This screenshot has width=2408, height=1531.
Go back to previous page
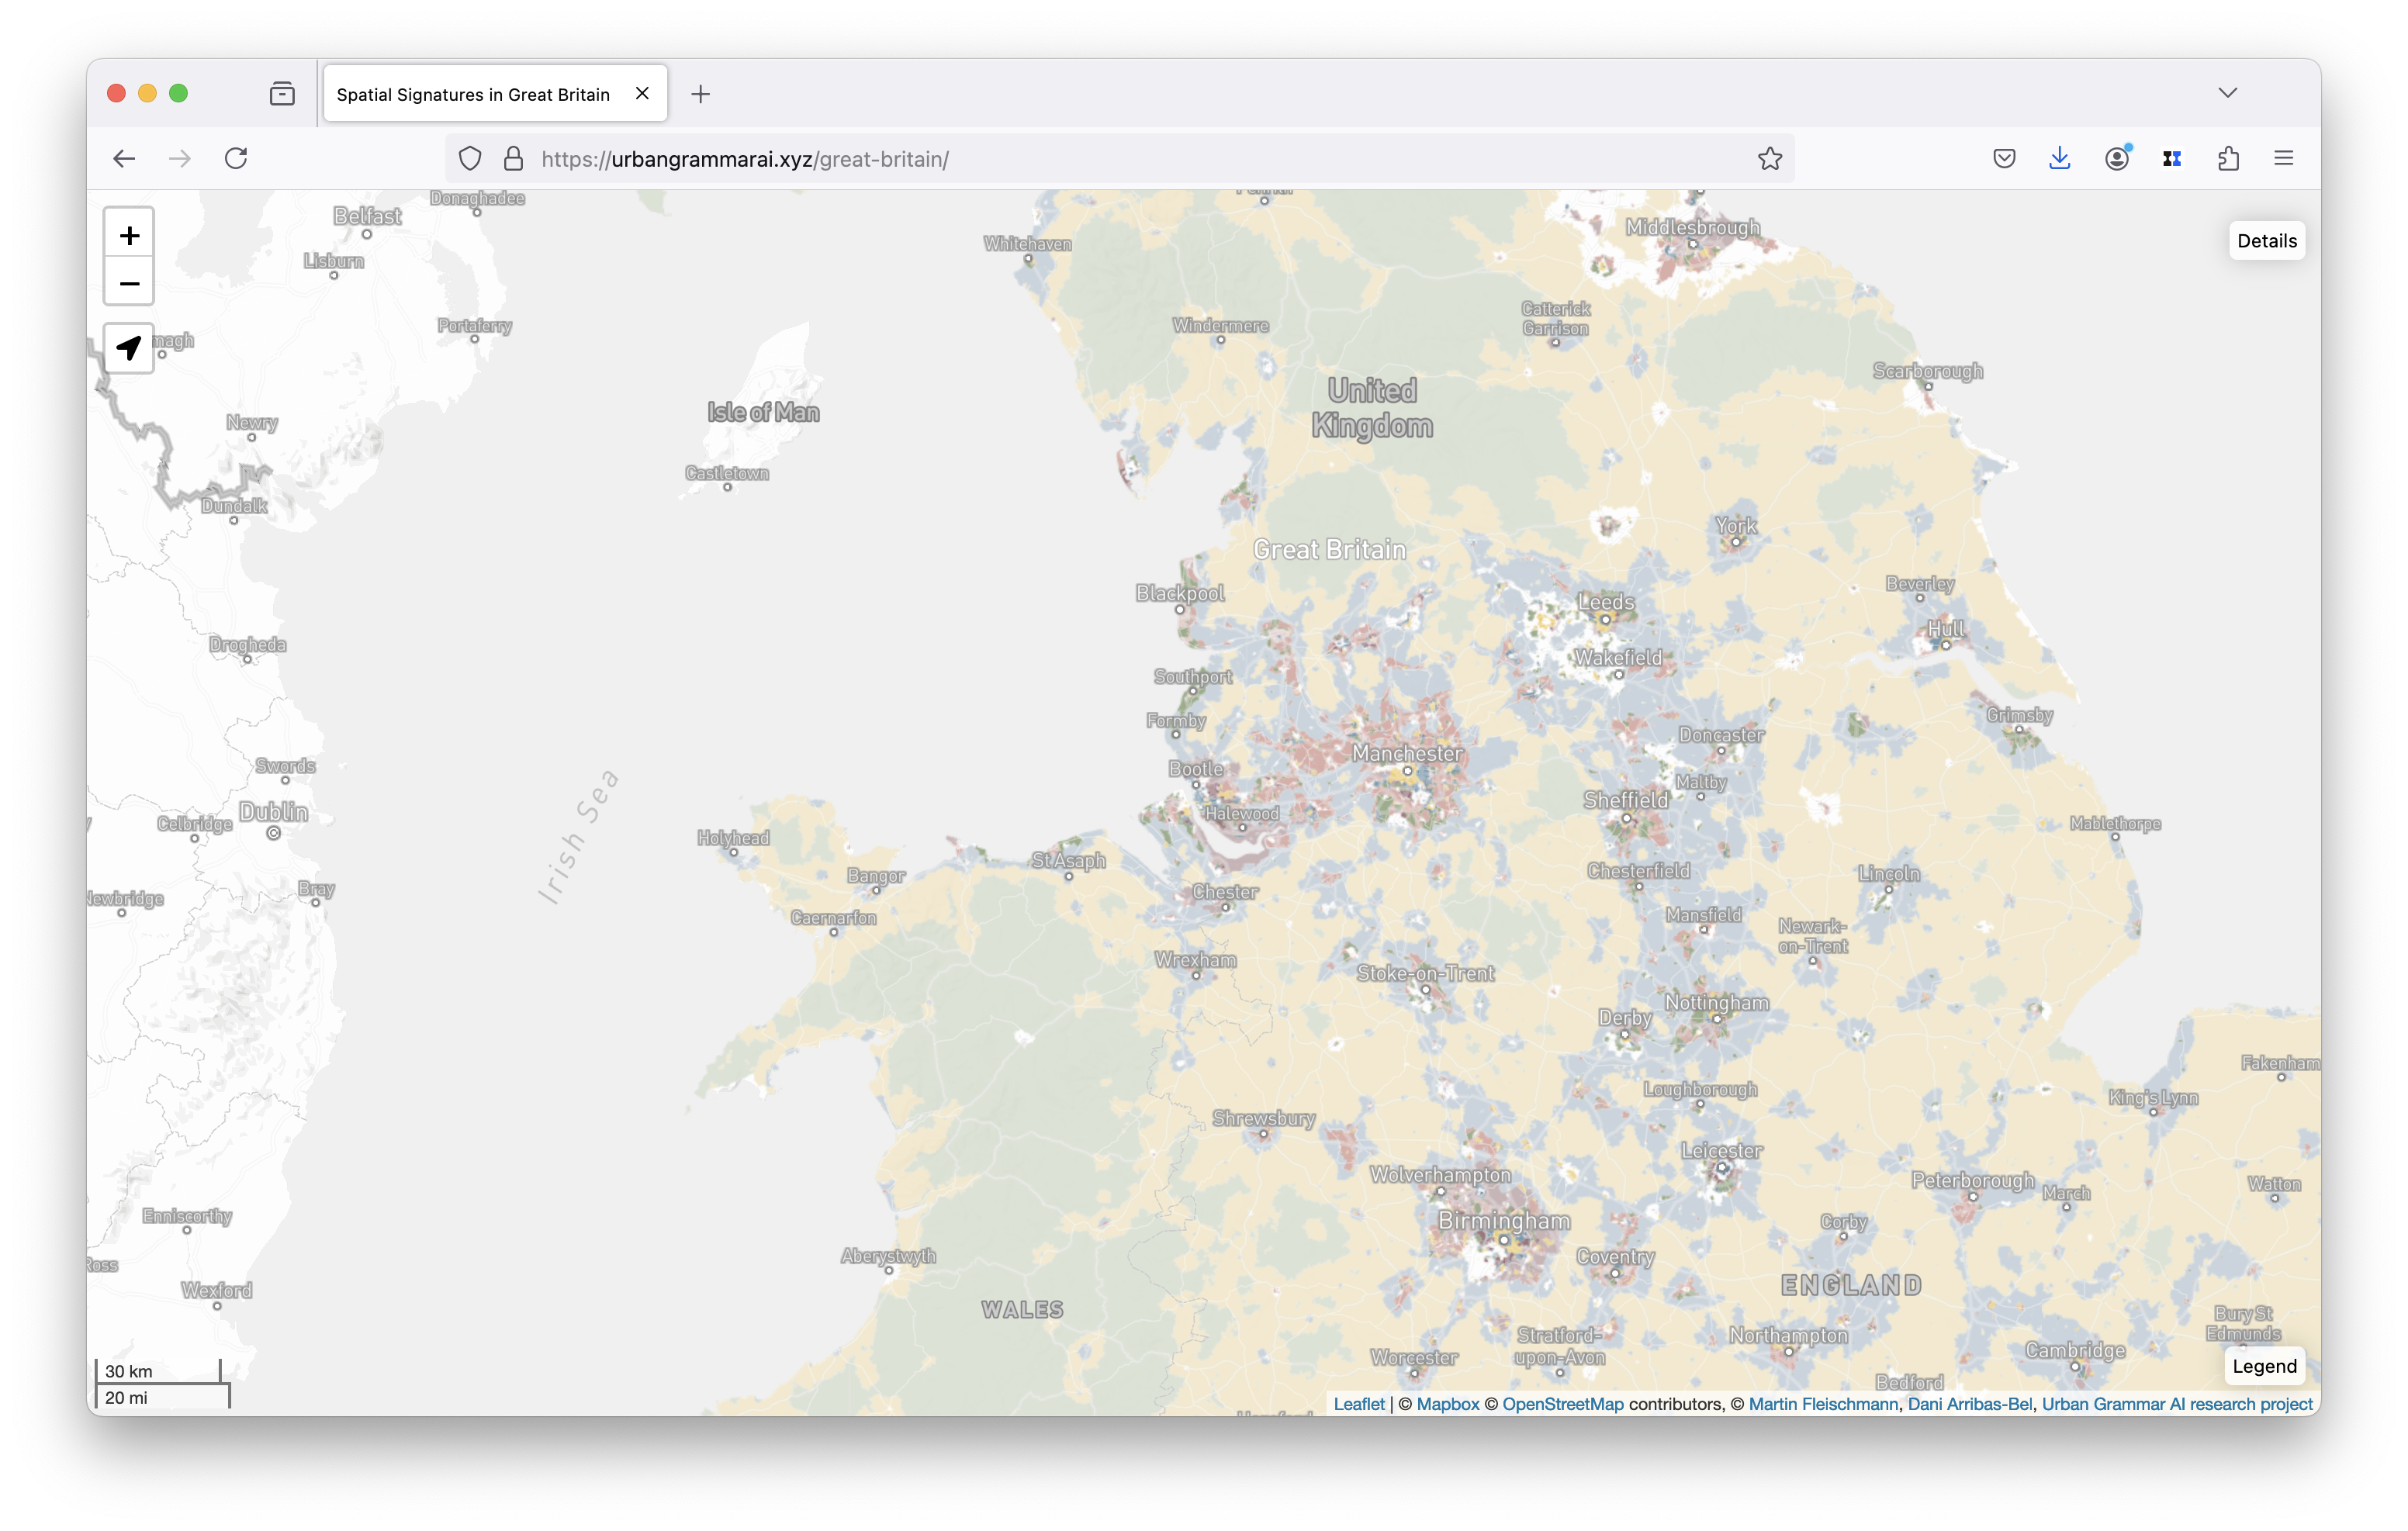click(x=124, y=159)
